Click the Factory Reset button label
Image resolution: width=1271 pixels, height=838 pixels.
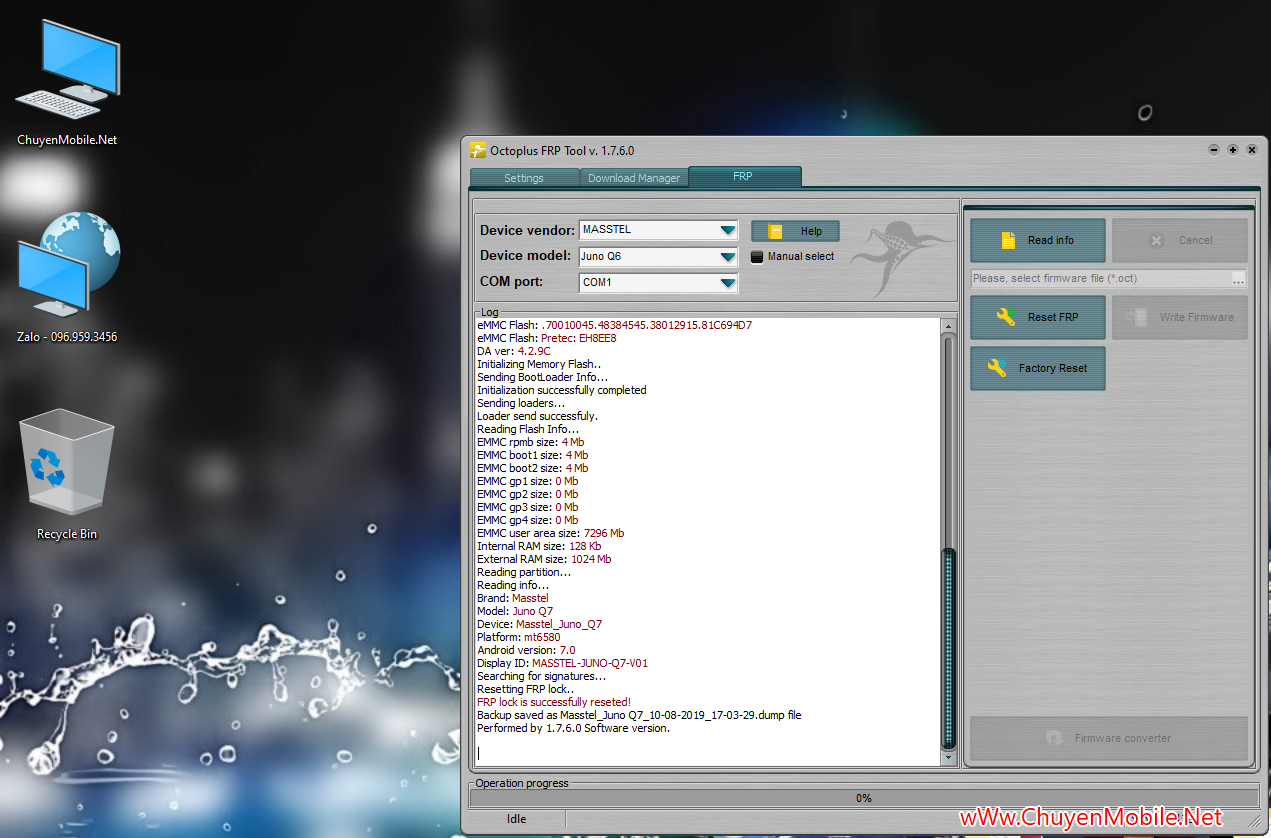(x=1053, y=368)
